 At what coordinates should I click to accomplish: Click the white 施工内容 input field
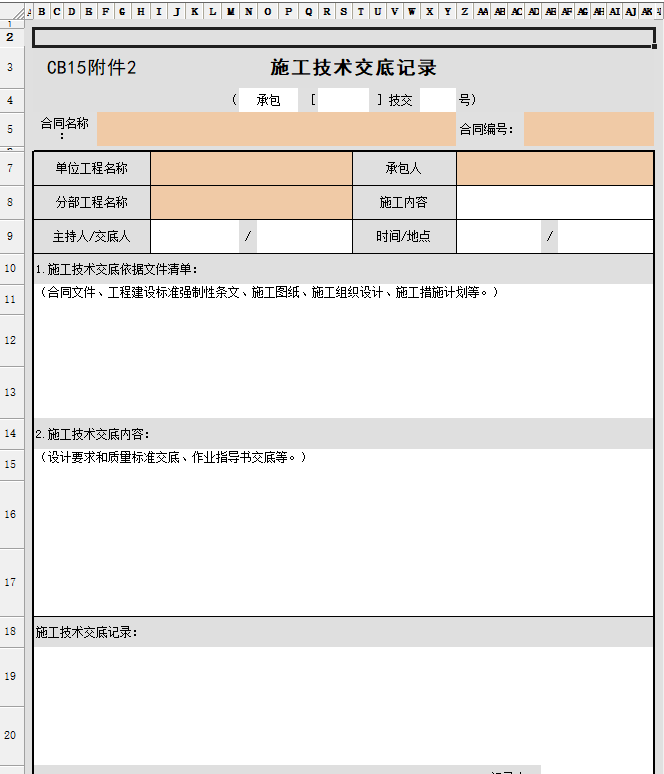(x=555, y=202)
